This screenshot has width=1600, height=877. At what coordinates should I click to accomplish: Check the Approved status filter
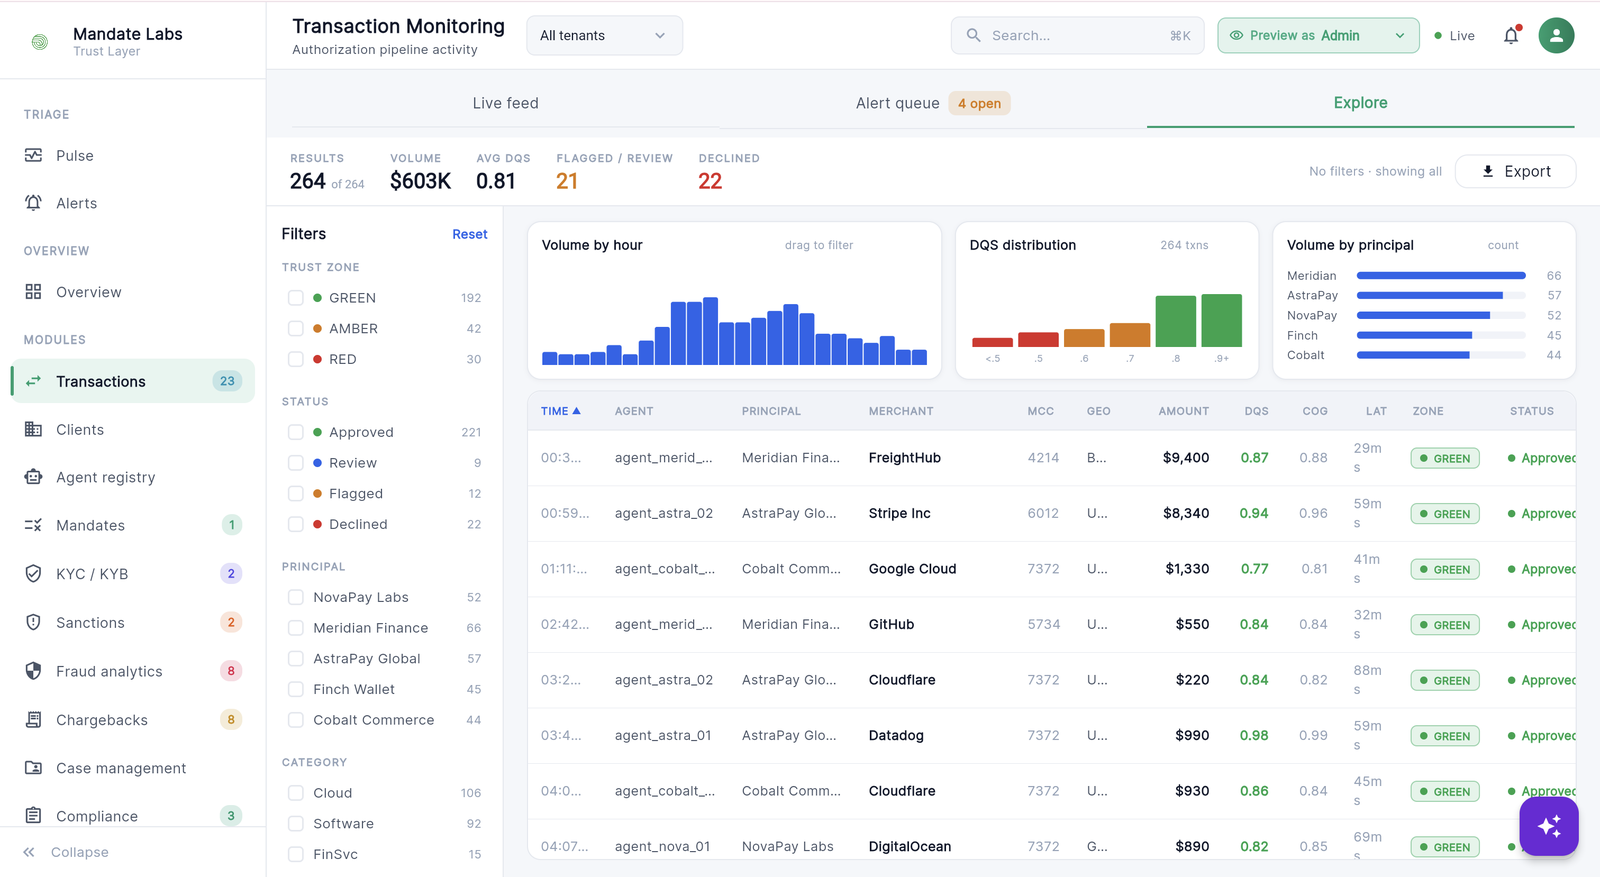(295, 432)
